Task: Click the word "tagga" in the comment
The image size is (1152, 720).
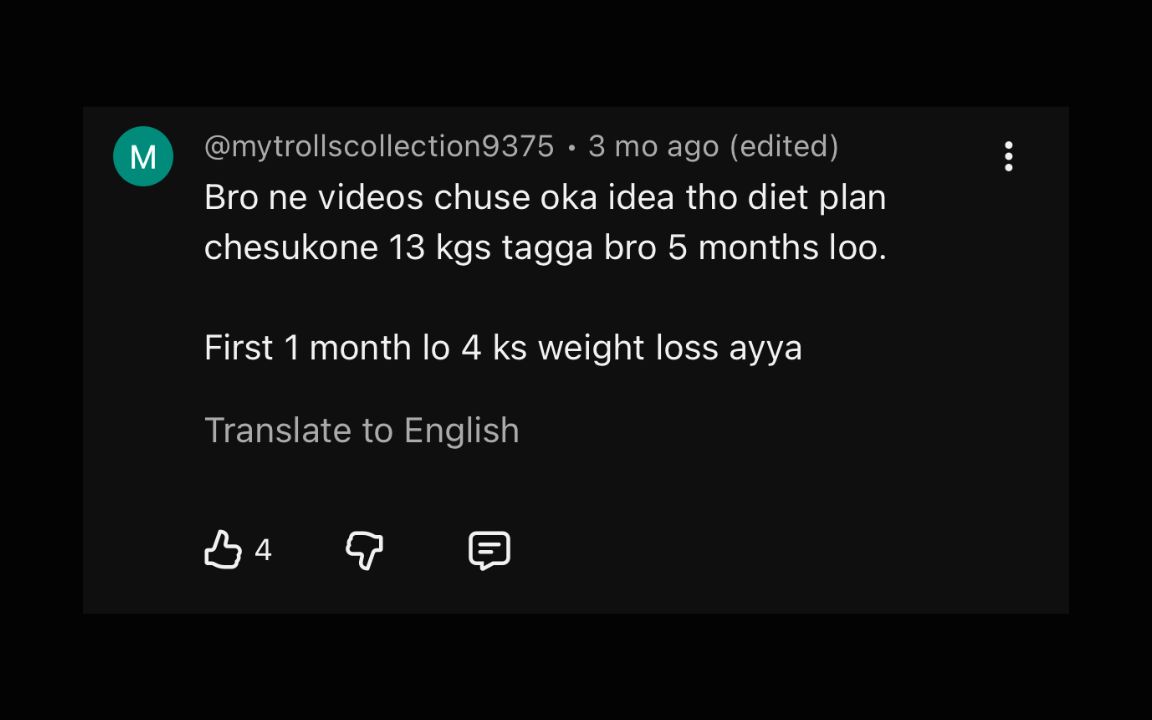Action: 547,247
